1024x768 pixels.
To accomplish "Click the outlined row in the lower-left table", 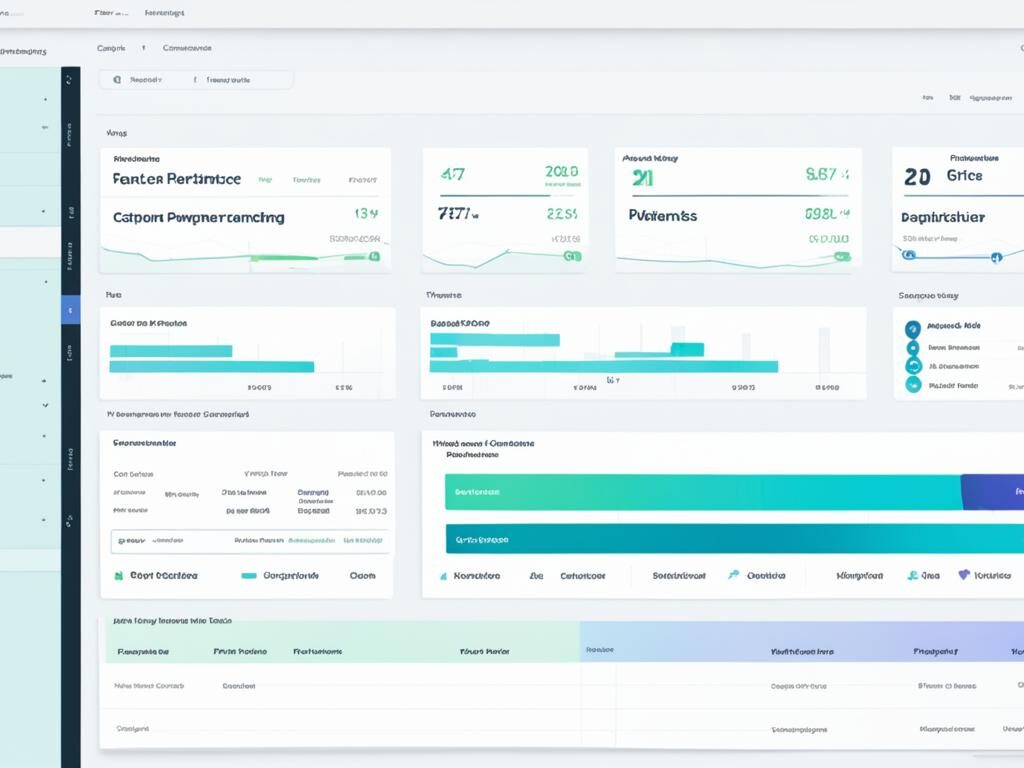I will [249, 541].
